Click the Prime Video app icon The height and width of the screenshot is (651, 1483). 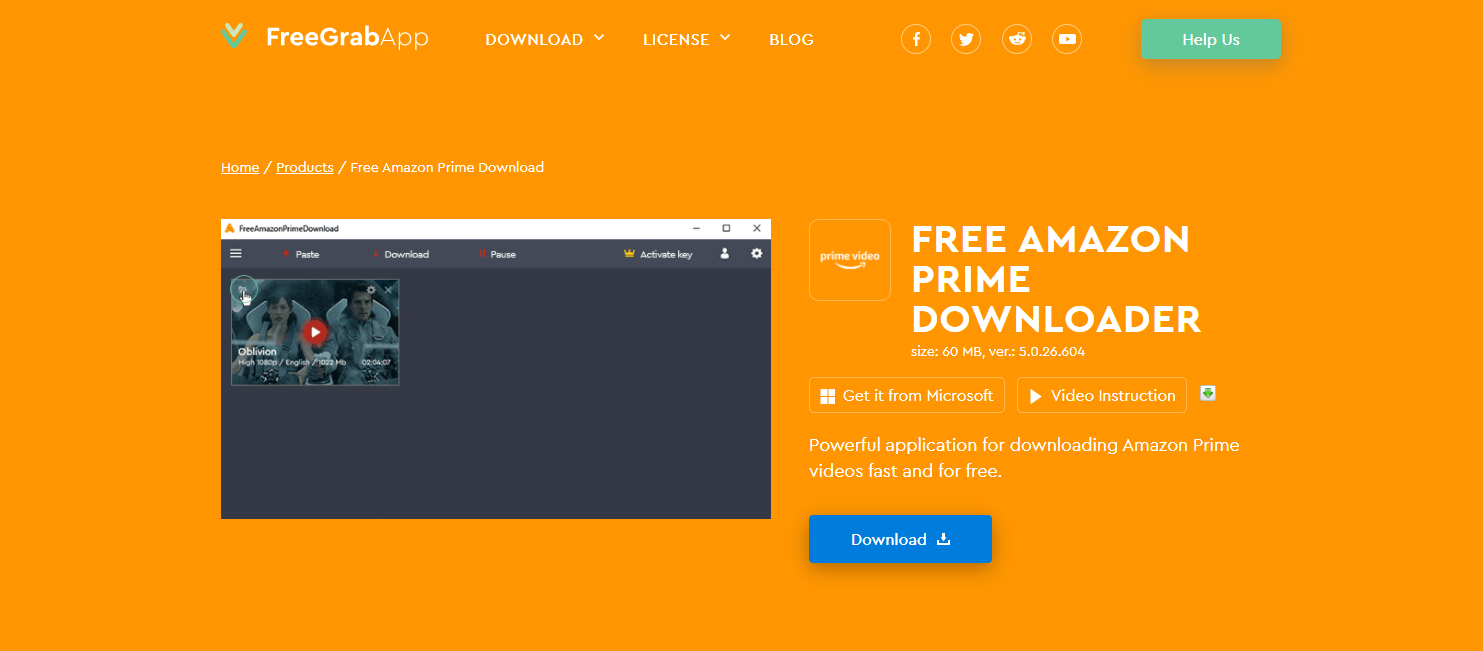pyautogui.click(x=850, y=260)
